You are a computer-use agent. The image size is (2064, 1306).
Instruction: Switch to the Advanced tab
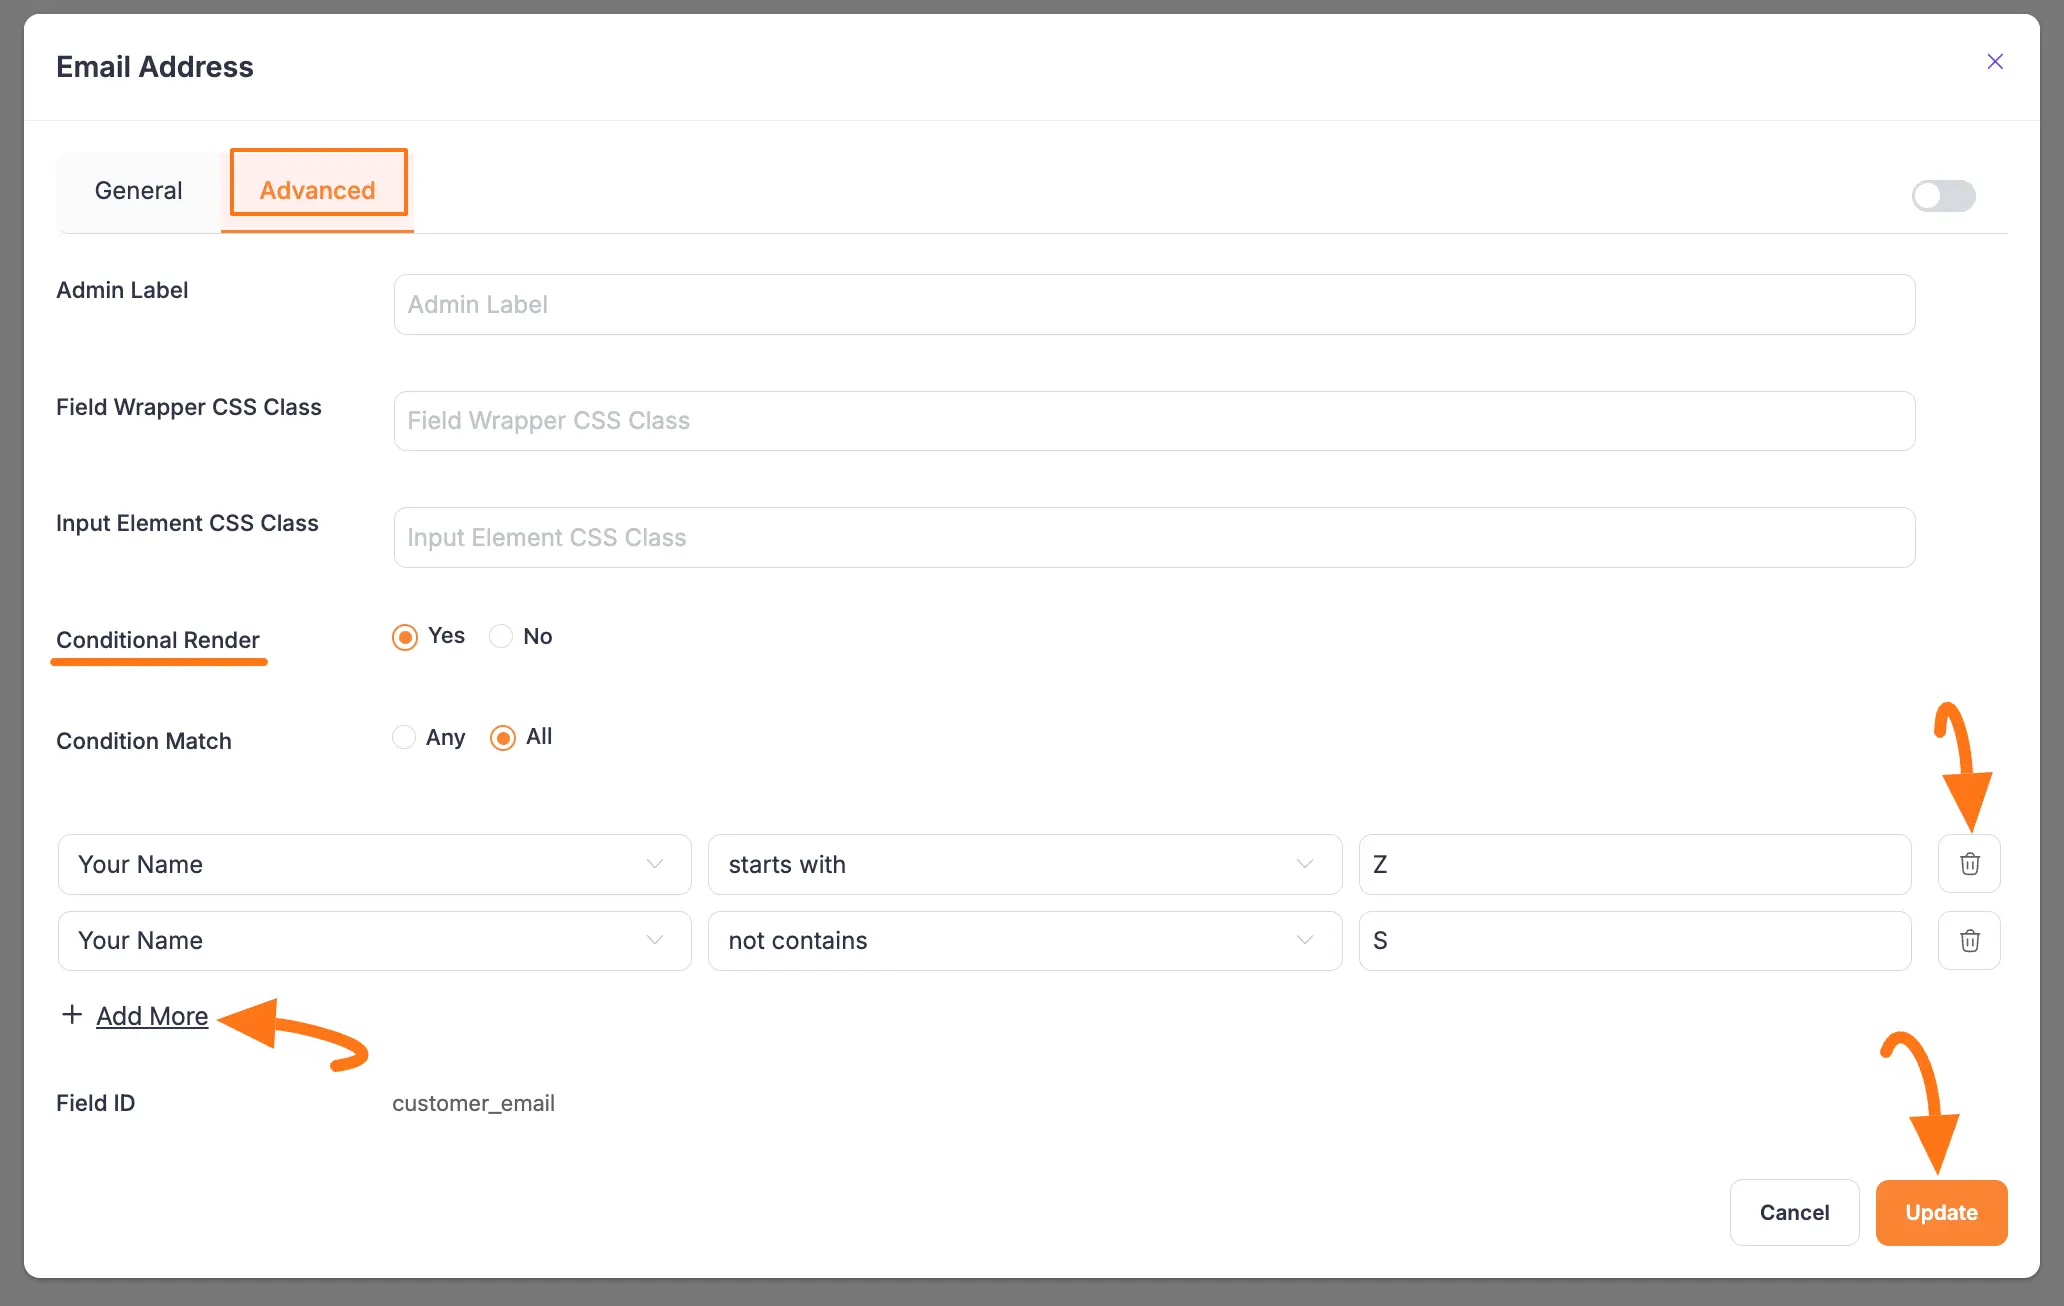(x=318, y=191)
